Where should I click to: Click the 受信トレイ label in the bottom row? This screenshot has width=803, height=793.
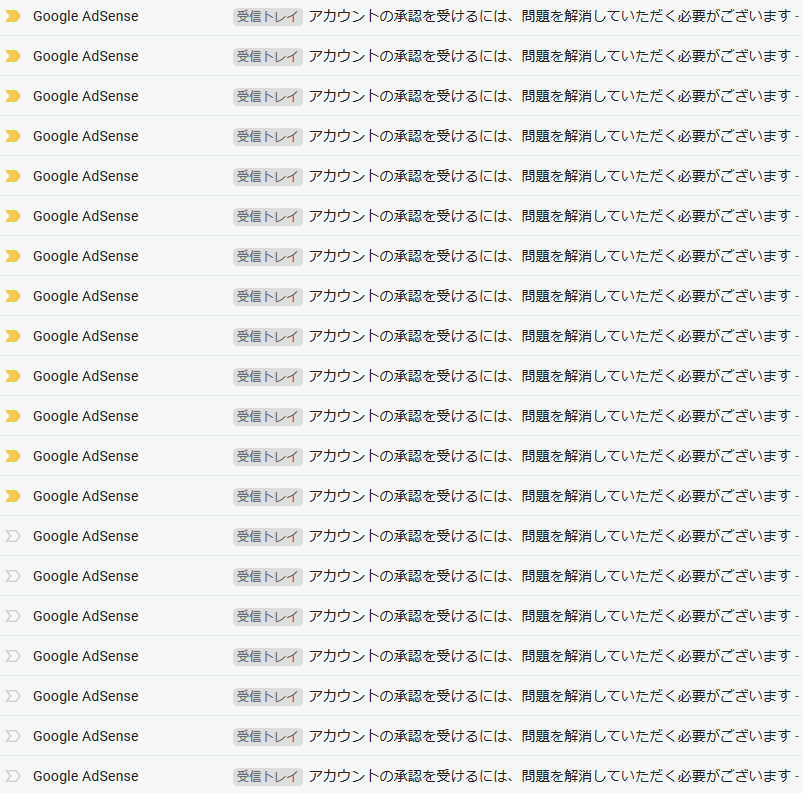coord(267,777)
